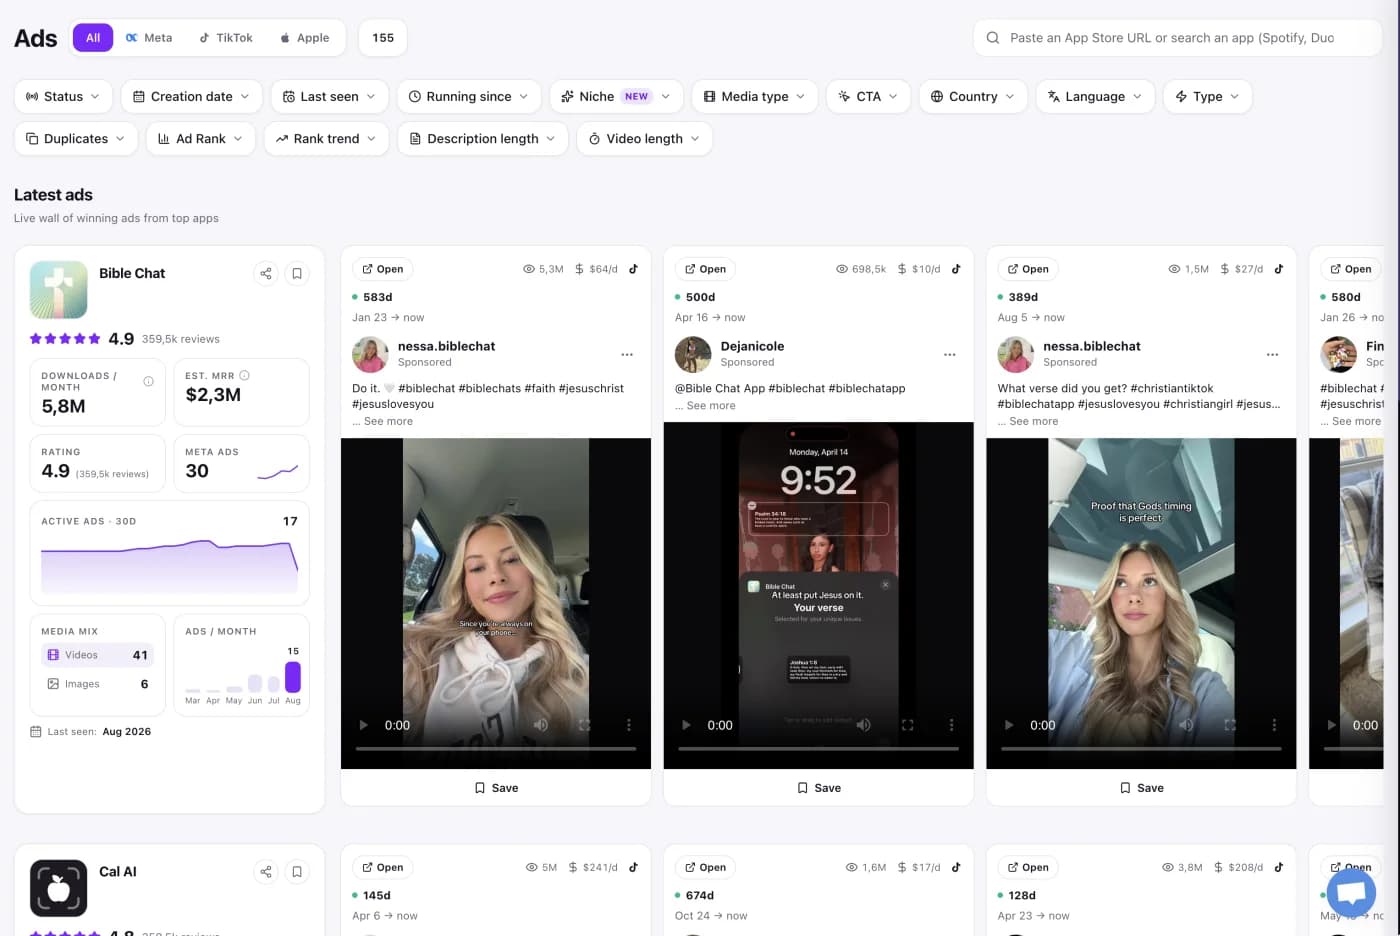Click the Dejanicole profile avatar
This screenshot has height=936, width=1400.
click(693, 354)
